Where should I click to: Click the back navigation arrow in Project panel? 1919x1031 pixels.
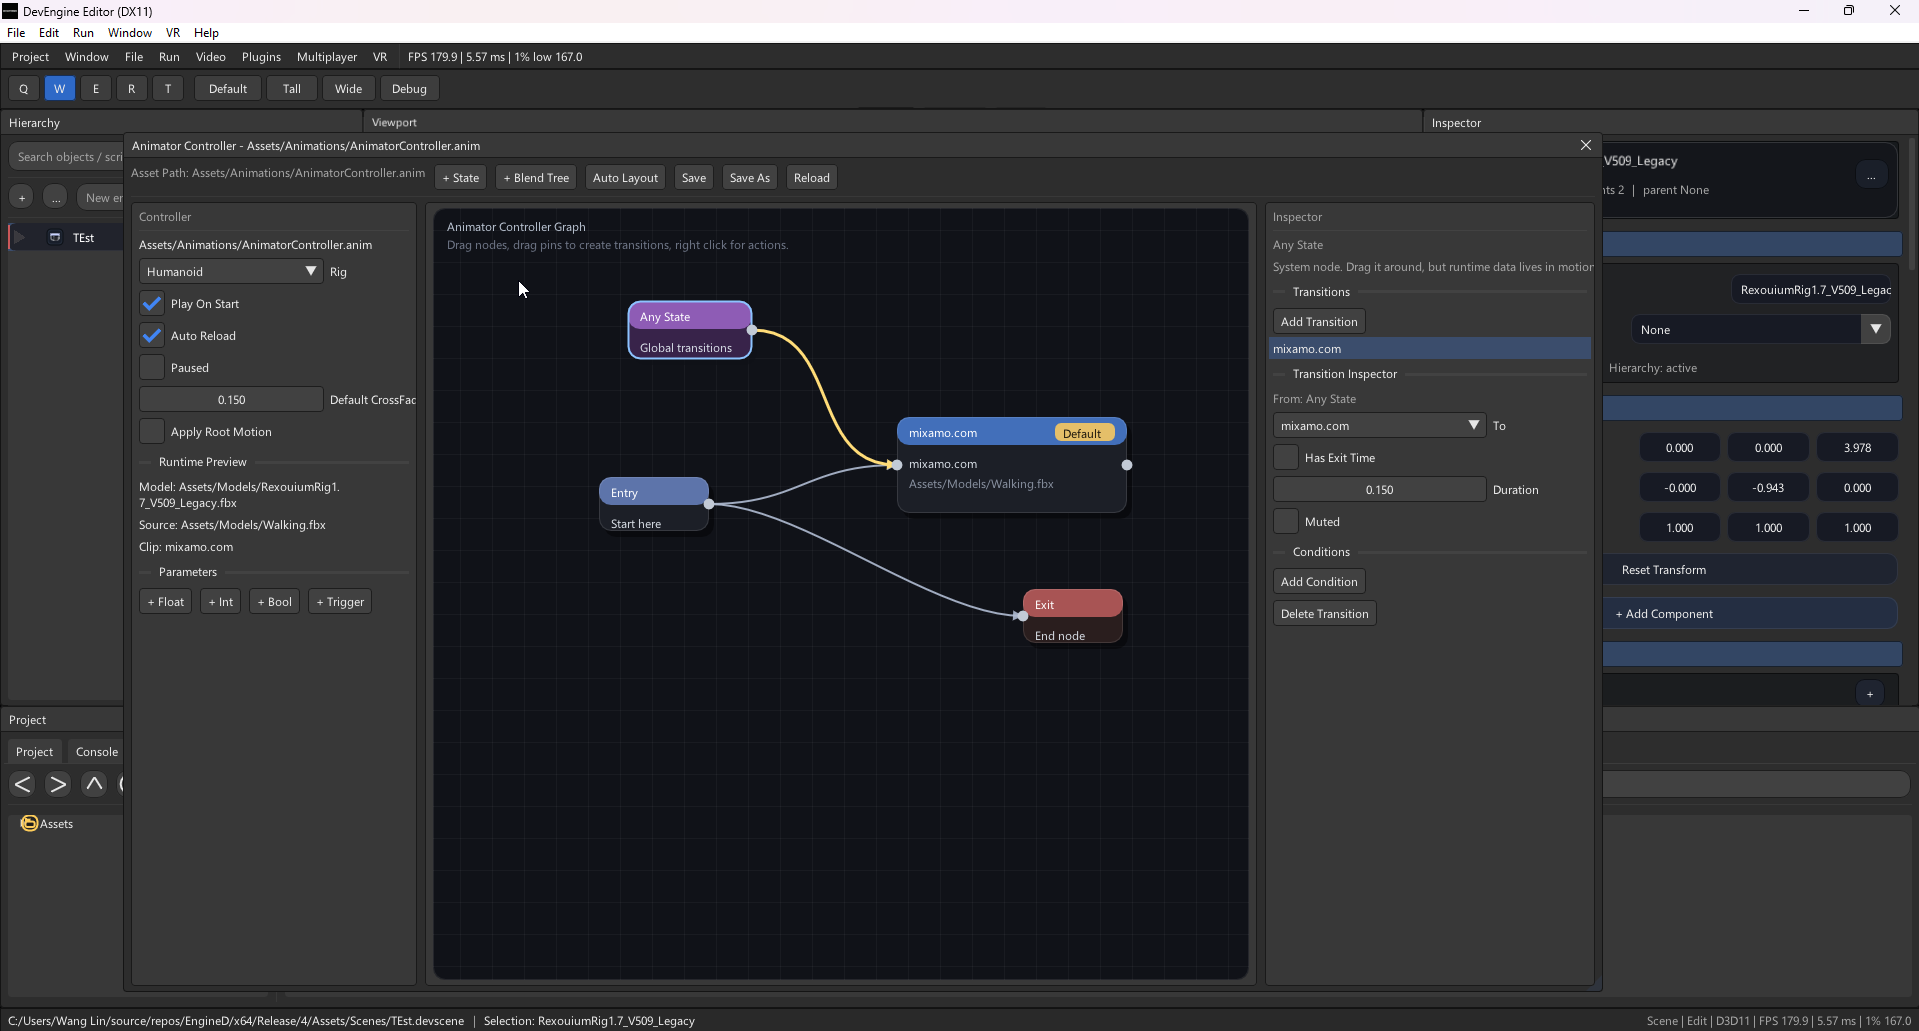tap(23, 784)
